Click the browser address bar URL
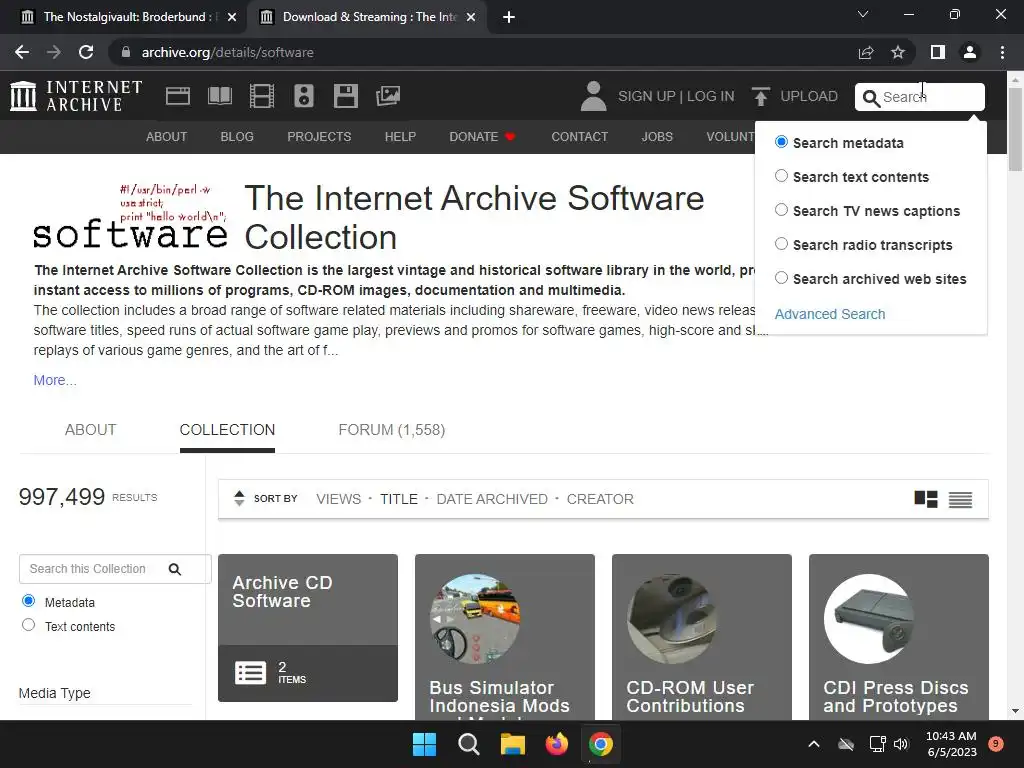This screenshot has width=1024, height=768. tap(227, 52)
